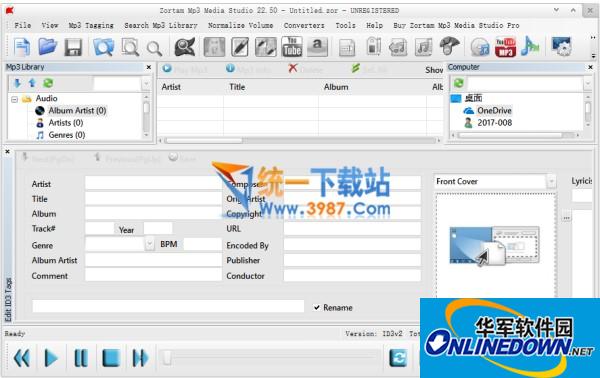Open the File menu
600x378 pixels.
[x=23, y=25]
